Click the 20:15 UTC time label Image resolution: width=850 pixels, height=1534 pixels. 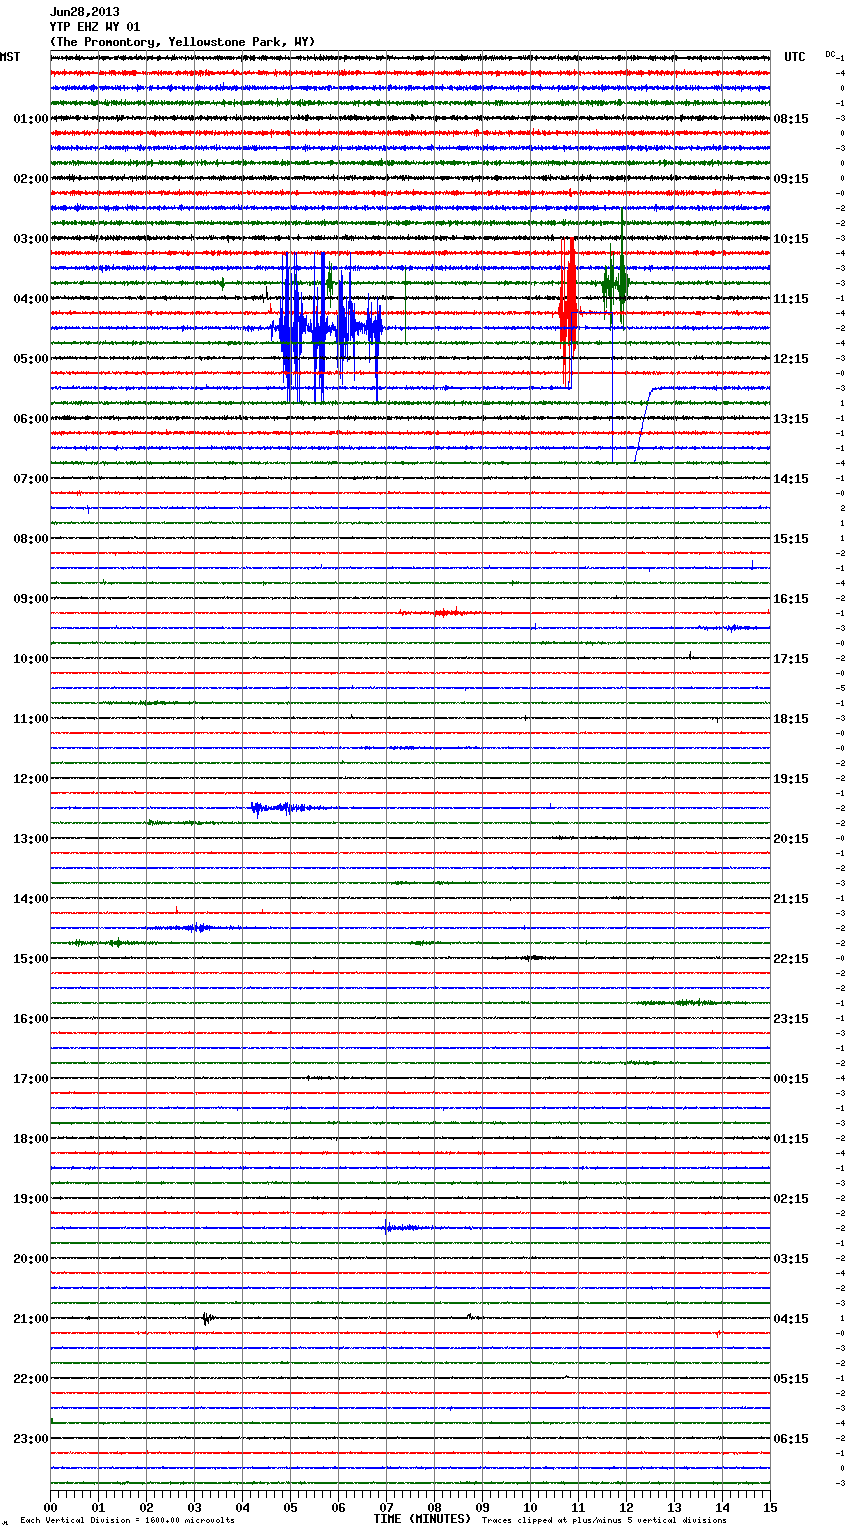tap(791, 839)
